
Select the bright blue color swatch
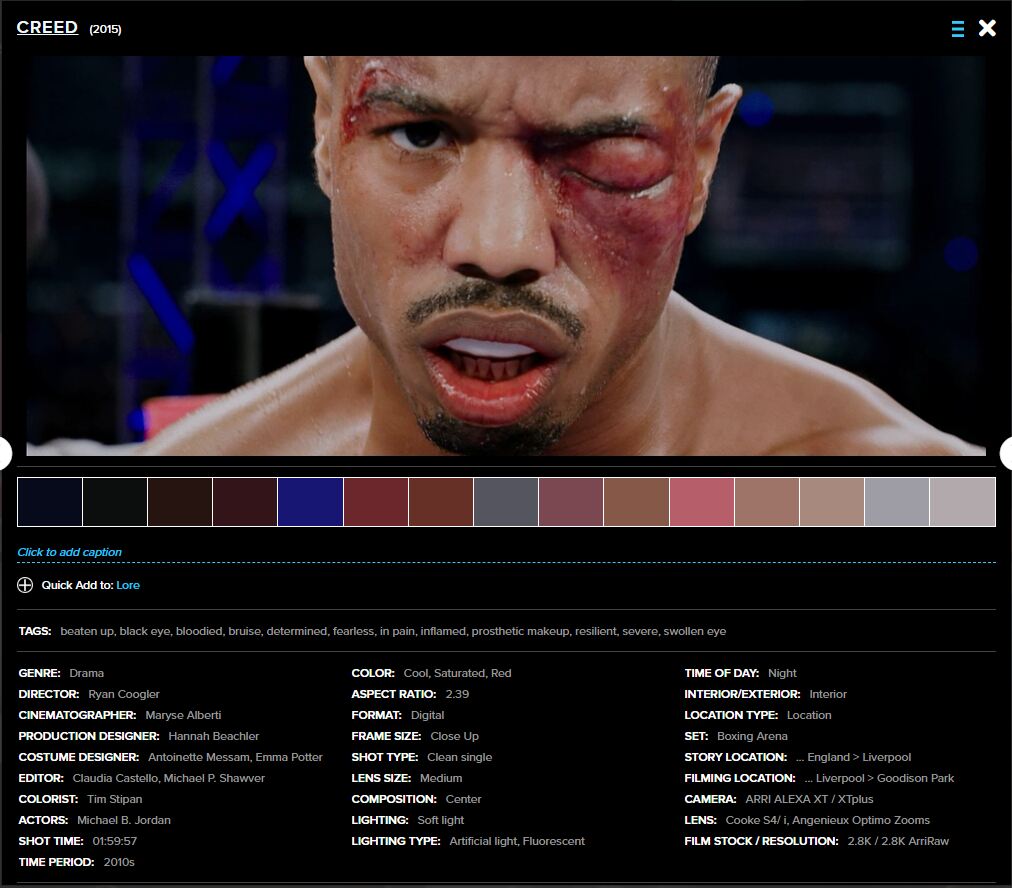(x=310, y=502)
